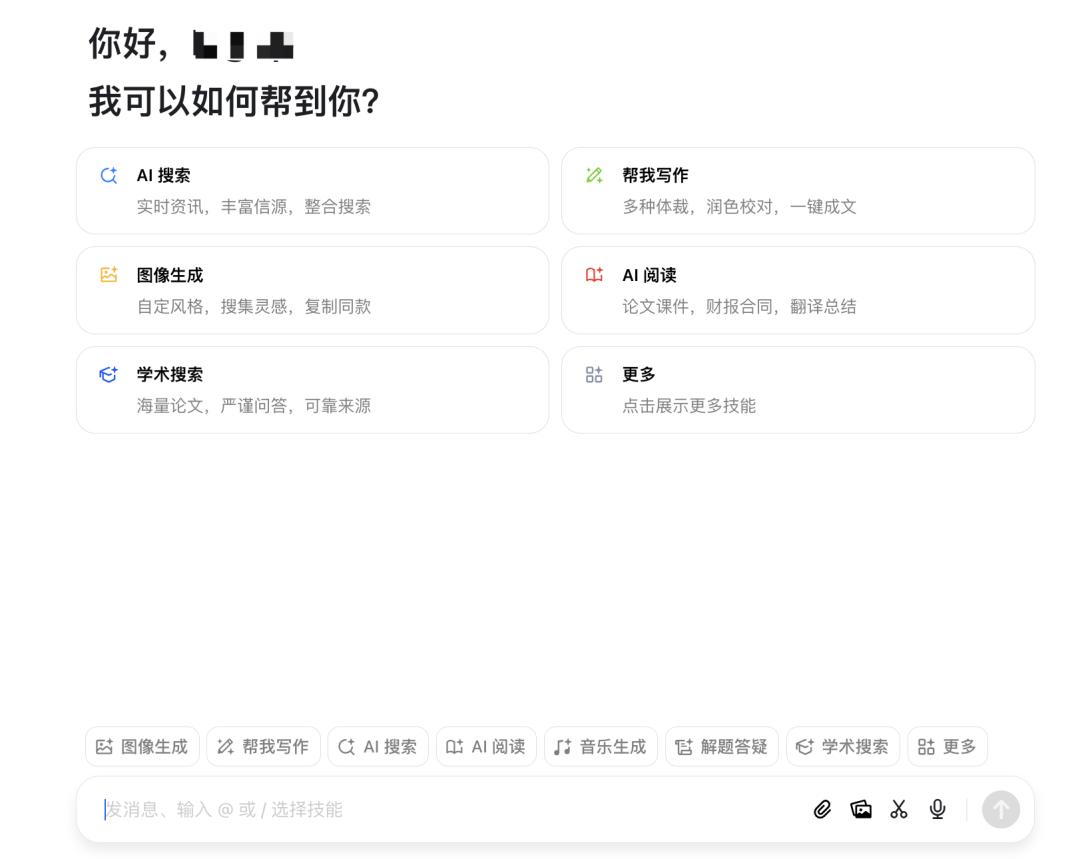Click the AI 搜索 card icon
The width and height of the screenshot is (1080, 859).
click(x=109, y=176)
